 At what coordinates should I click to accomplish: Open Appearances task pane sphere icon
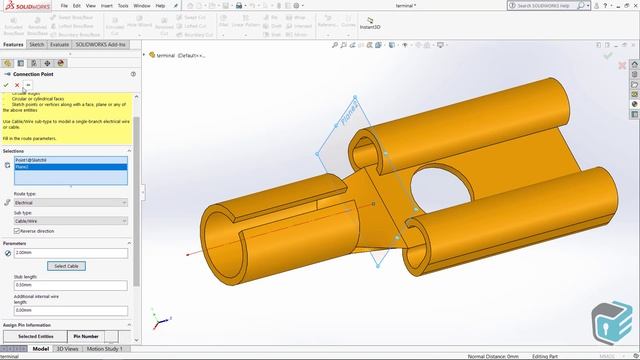click(634, 104)
